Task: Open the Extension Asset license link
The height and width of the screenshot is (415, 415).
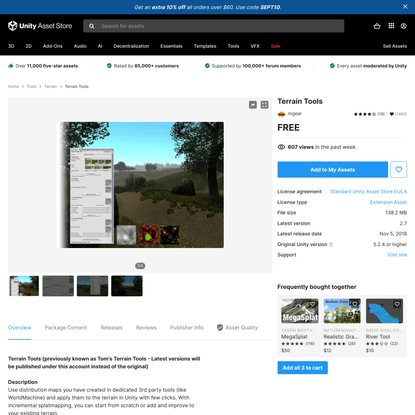Action: [388, 202]
